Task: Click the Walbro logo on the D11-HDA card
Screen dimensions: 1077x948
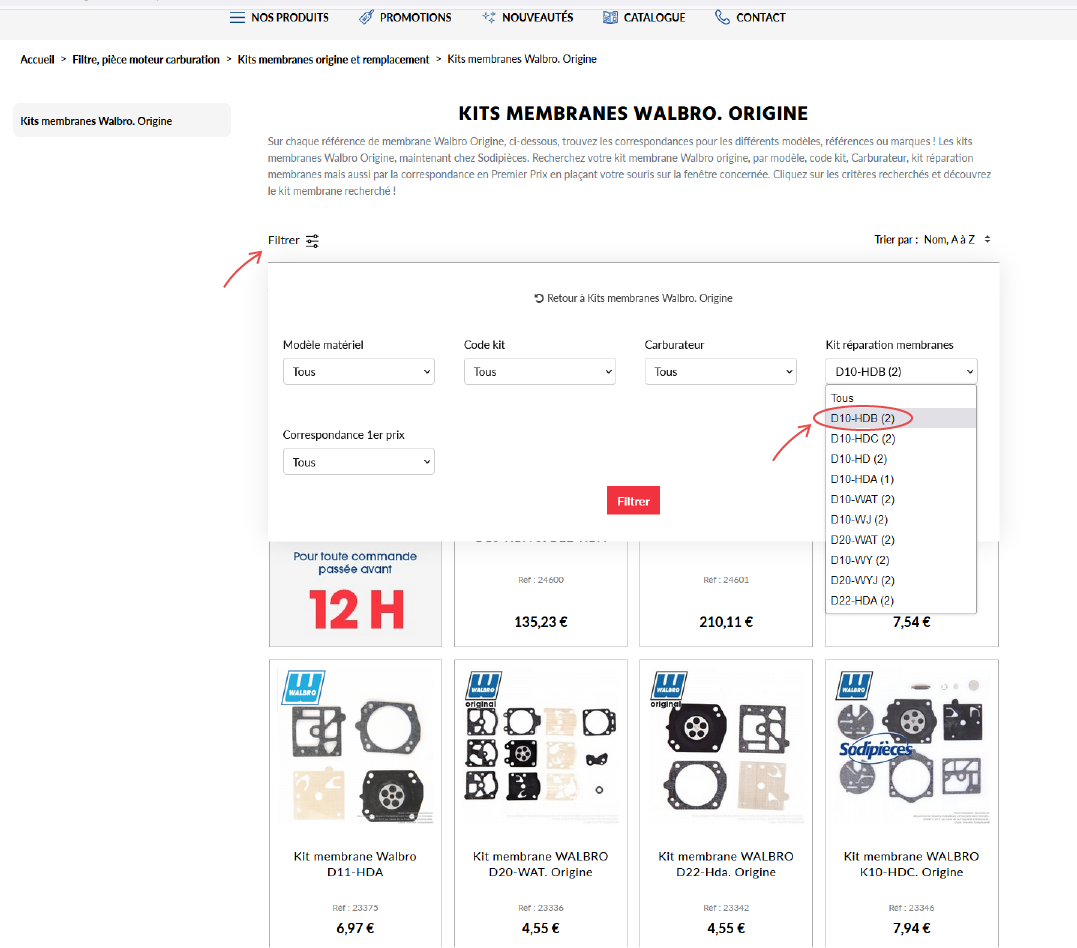Action: 303,688
